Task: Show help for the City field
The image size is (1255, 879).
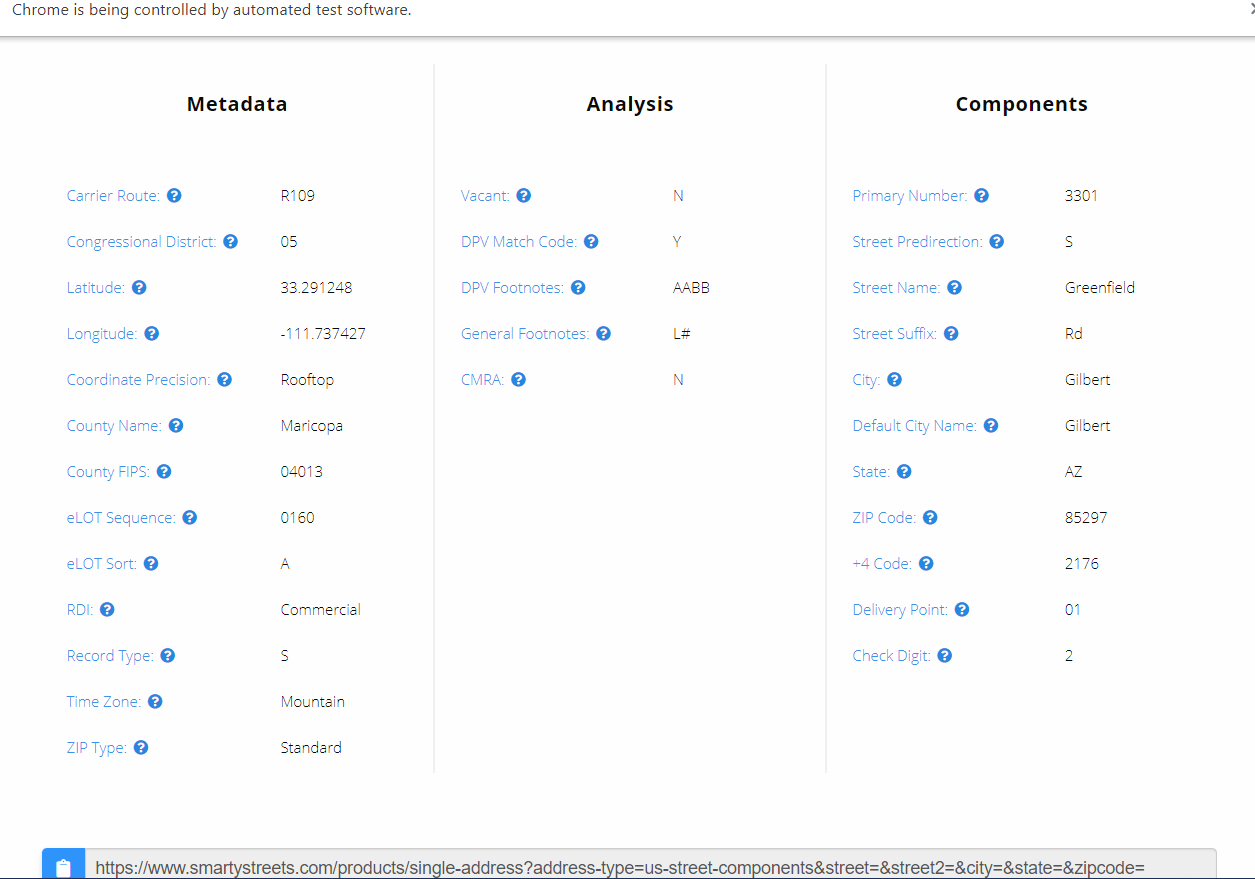Action: pos(895,380)
